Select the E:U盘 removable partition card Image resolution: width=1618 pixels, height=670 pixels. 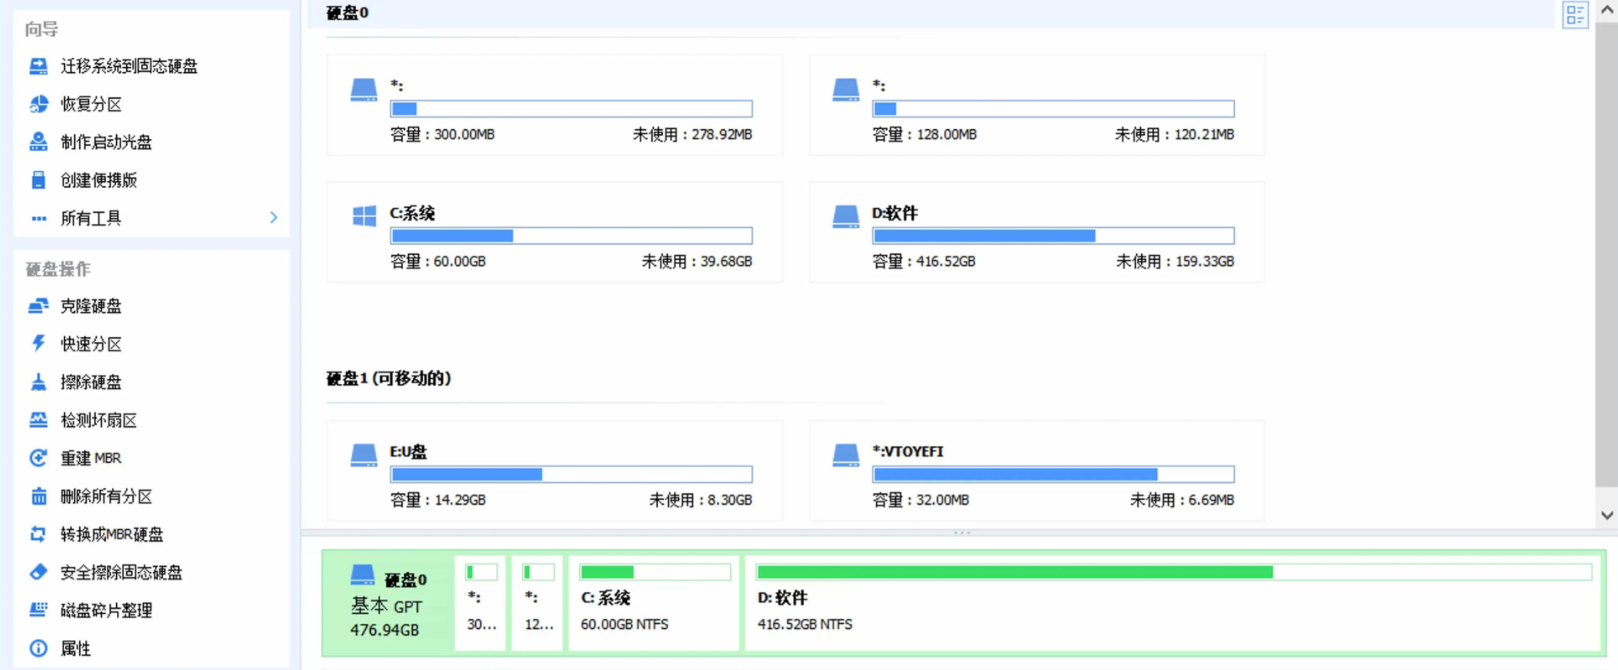(x=554, y=471)
